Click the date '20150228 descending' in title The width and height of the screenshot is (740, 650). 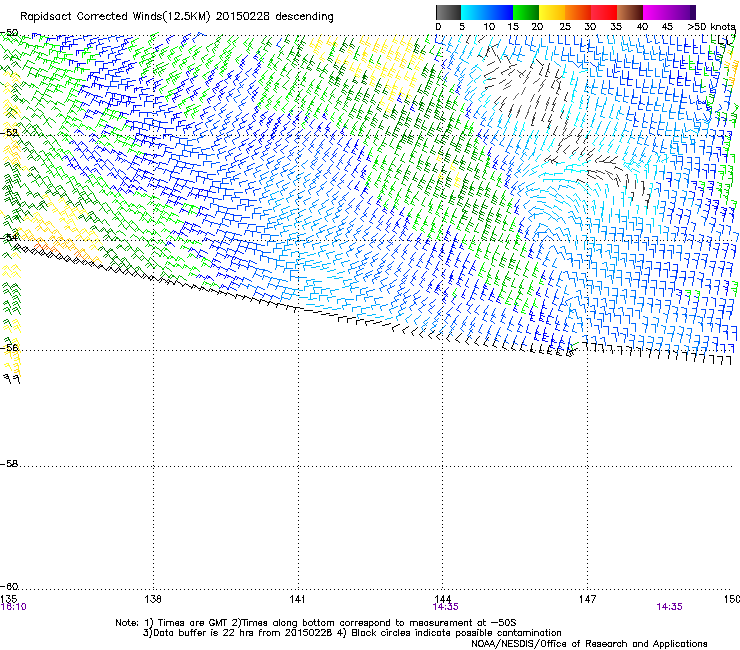pos(275,17)
